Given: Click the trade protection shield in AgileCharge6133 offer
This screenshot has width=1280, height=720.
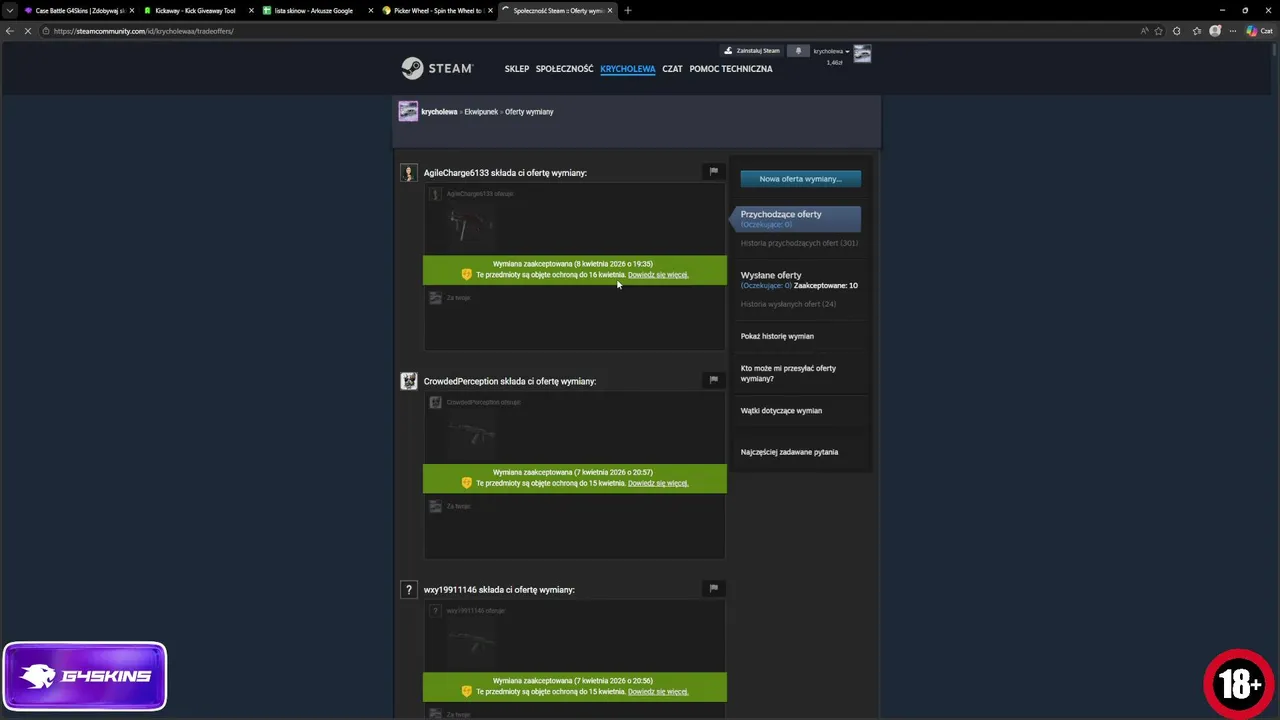Looking at the screenshot, I should pos(466,275).
